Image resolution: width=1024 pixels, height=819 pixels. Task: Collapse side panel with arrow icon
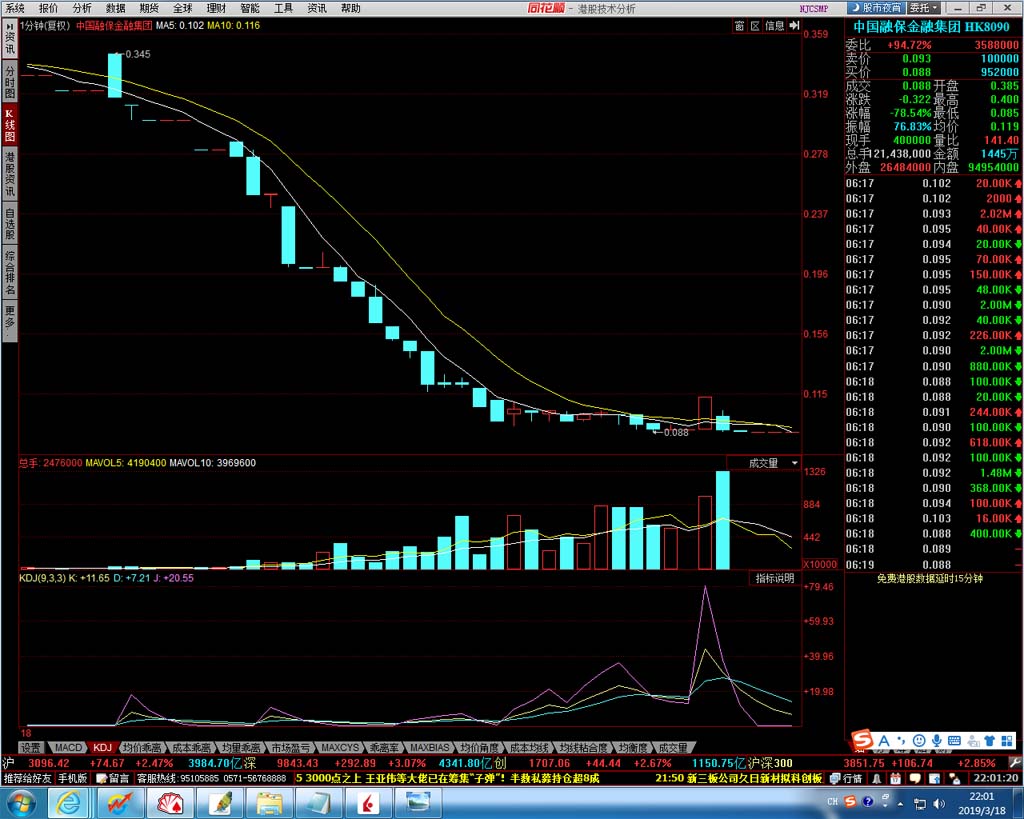click(794, 25)
